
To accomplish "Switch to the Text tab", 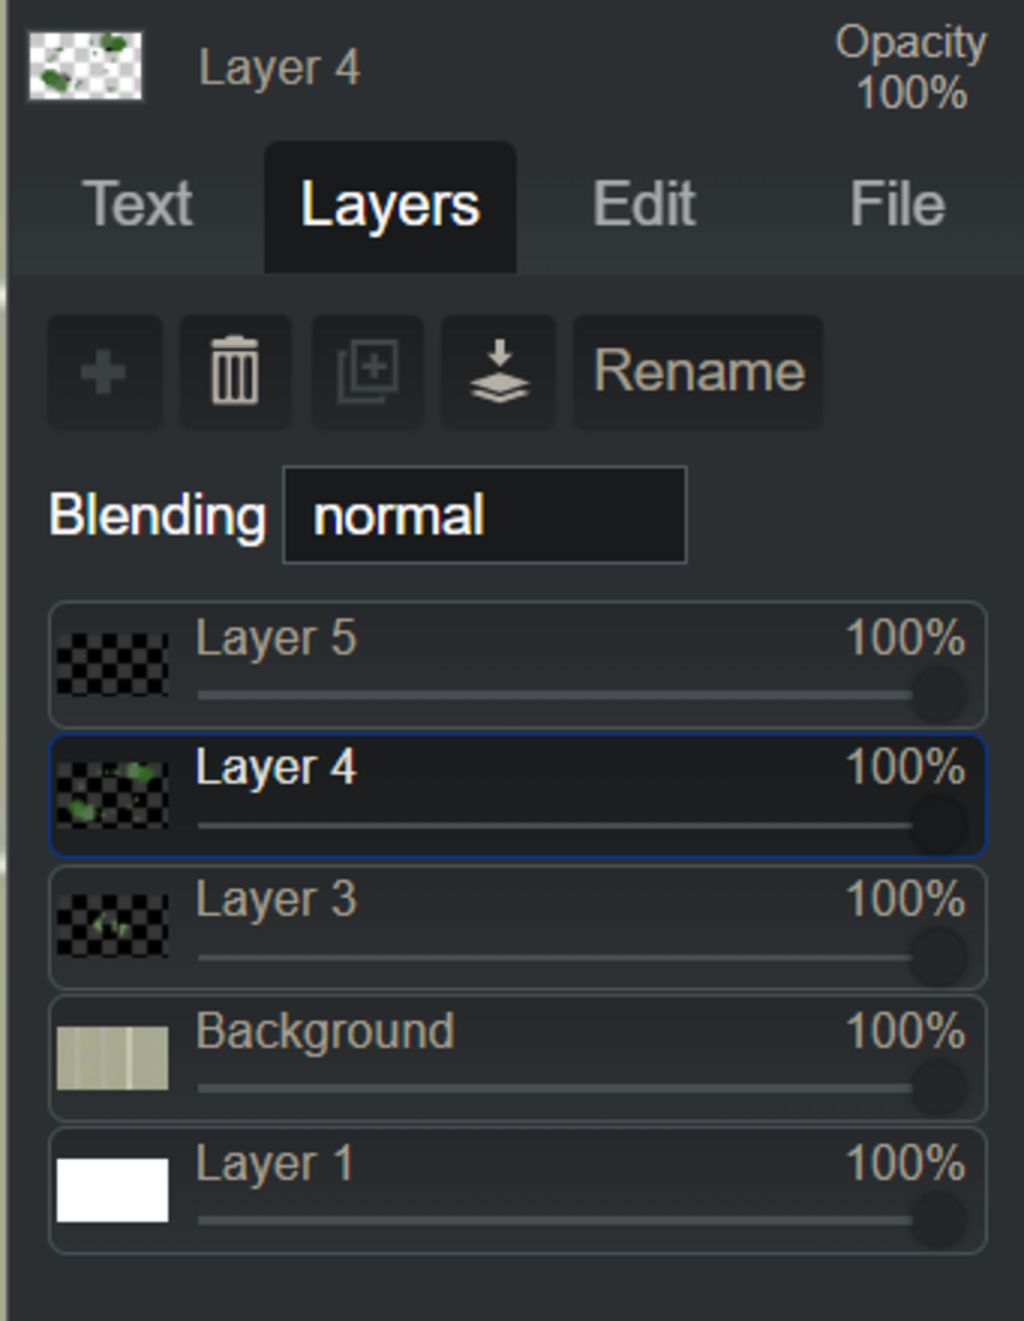I will point(138,205).
